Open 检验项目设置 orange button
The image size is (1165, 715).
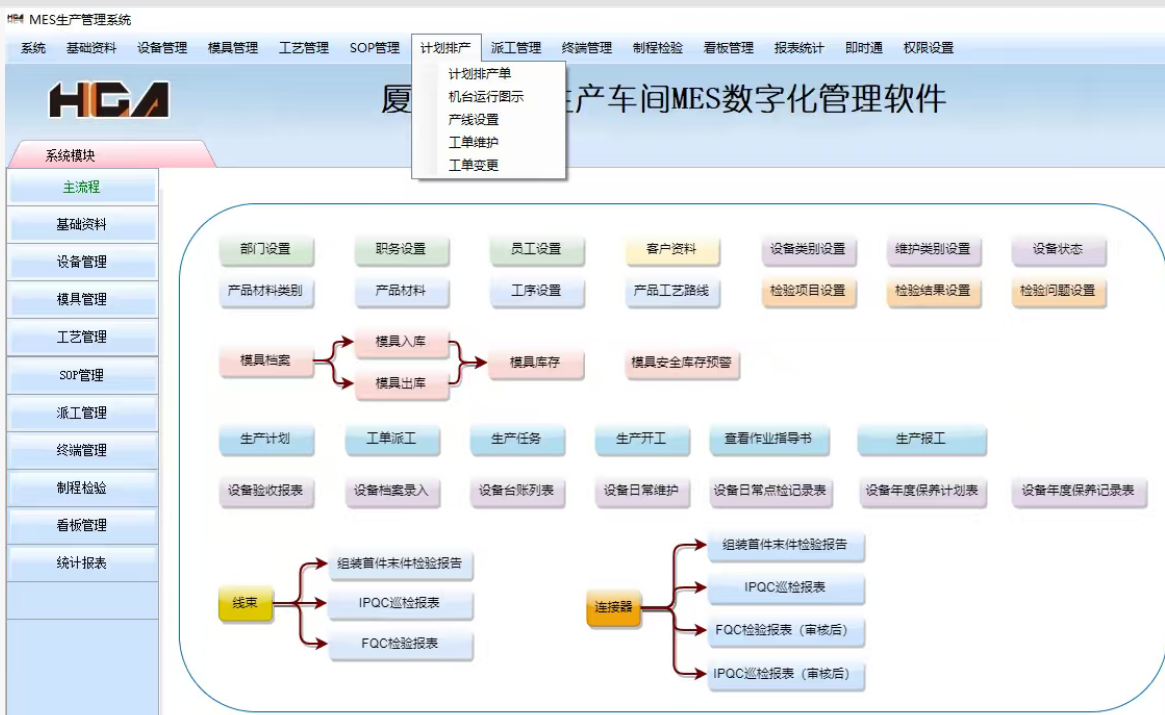[808, 291]
